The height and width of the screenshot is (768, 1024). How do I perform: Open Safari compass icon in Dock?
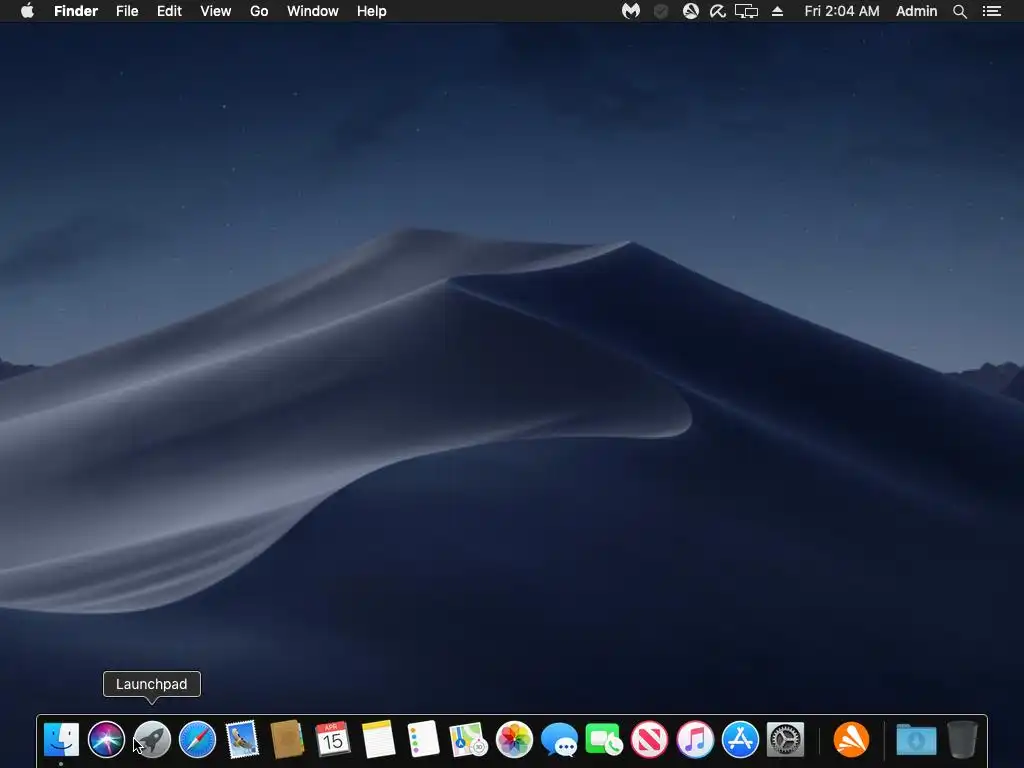point(197,740)
